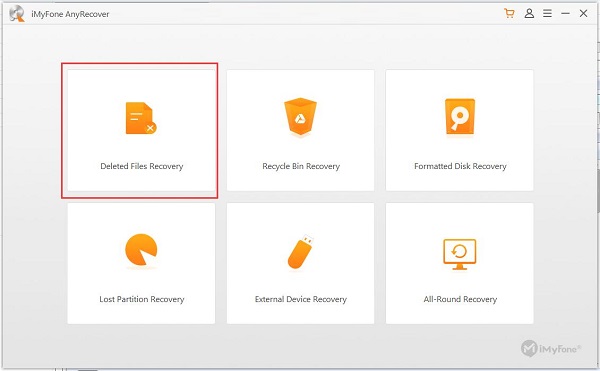Click the All-Round Recovery monitor icon

460,254
